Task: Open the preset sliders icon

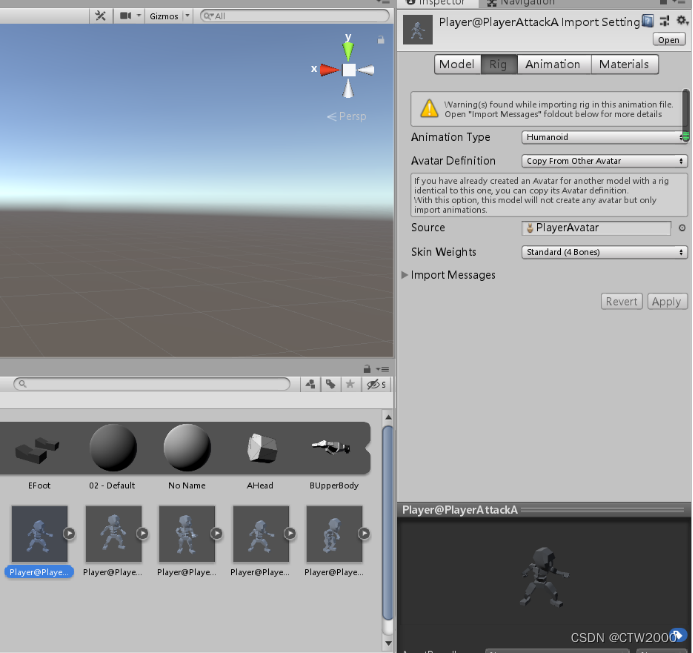Action: point(664,21)
